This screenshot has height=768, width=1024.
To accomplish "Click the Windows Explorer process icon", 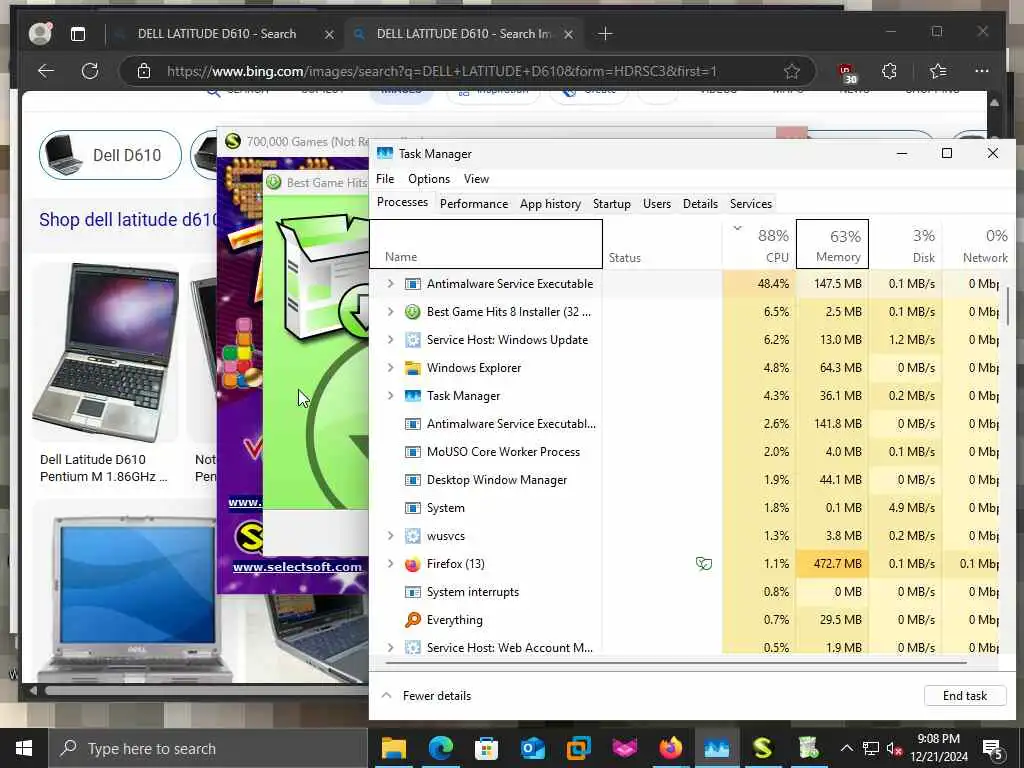I will [412, 368].
